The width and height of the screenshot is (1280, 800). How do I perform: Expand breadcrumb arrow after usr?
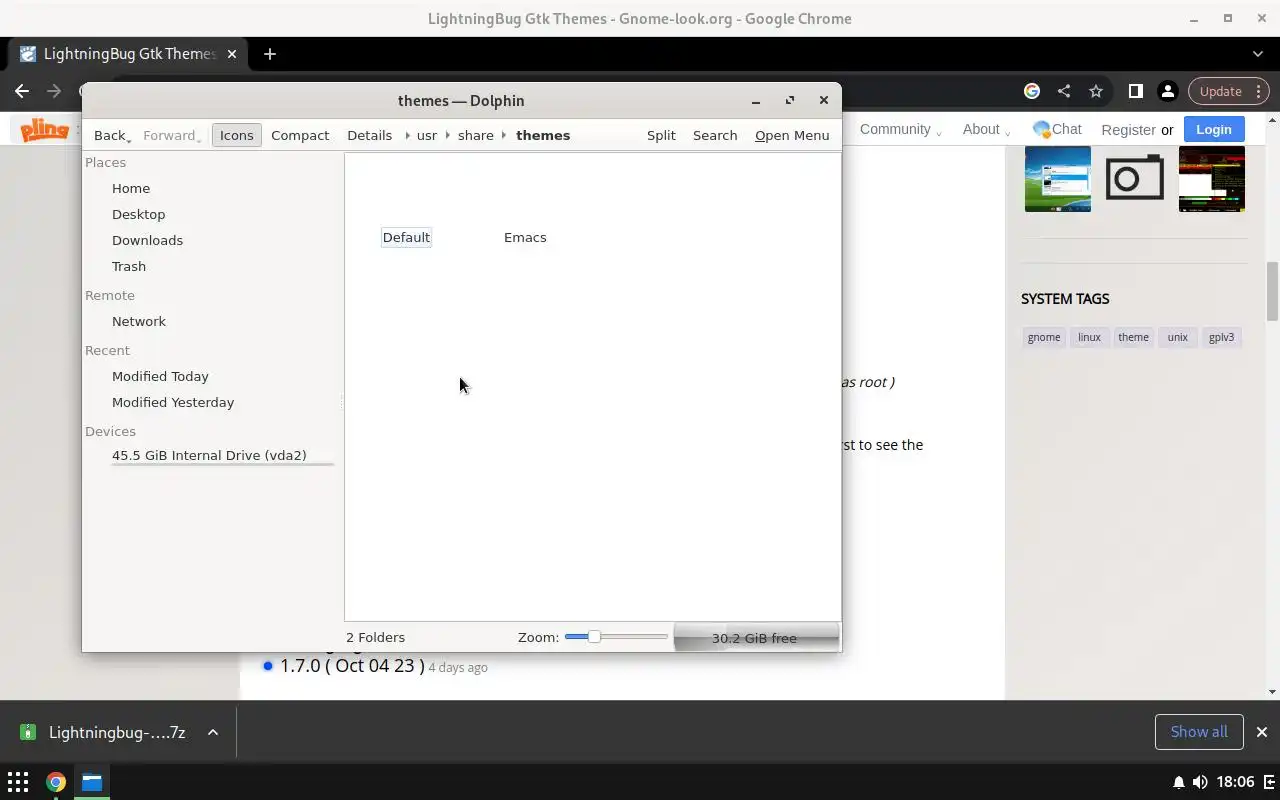[x=448, y=135]
